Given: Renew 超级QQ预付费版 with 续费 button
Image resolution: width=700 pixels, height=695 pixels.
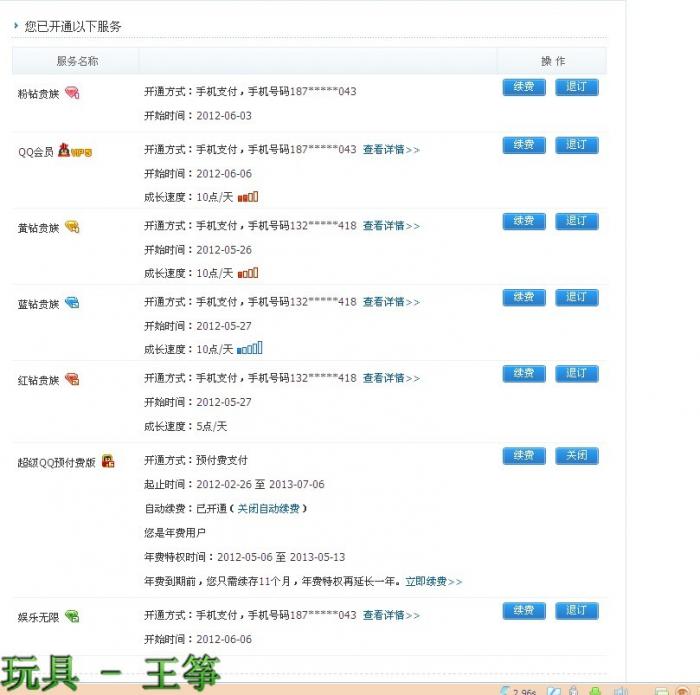Looking at the screenshot, I should click(524, 456).
